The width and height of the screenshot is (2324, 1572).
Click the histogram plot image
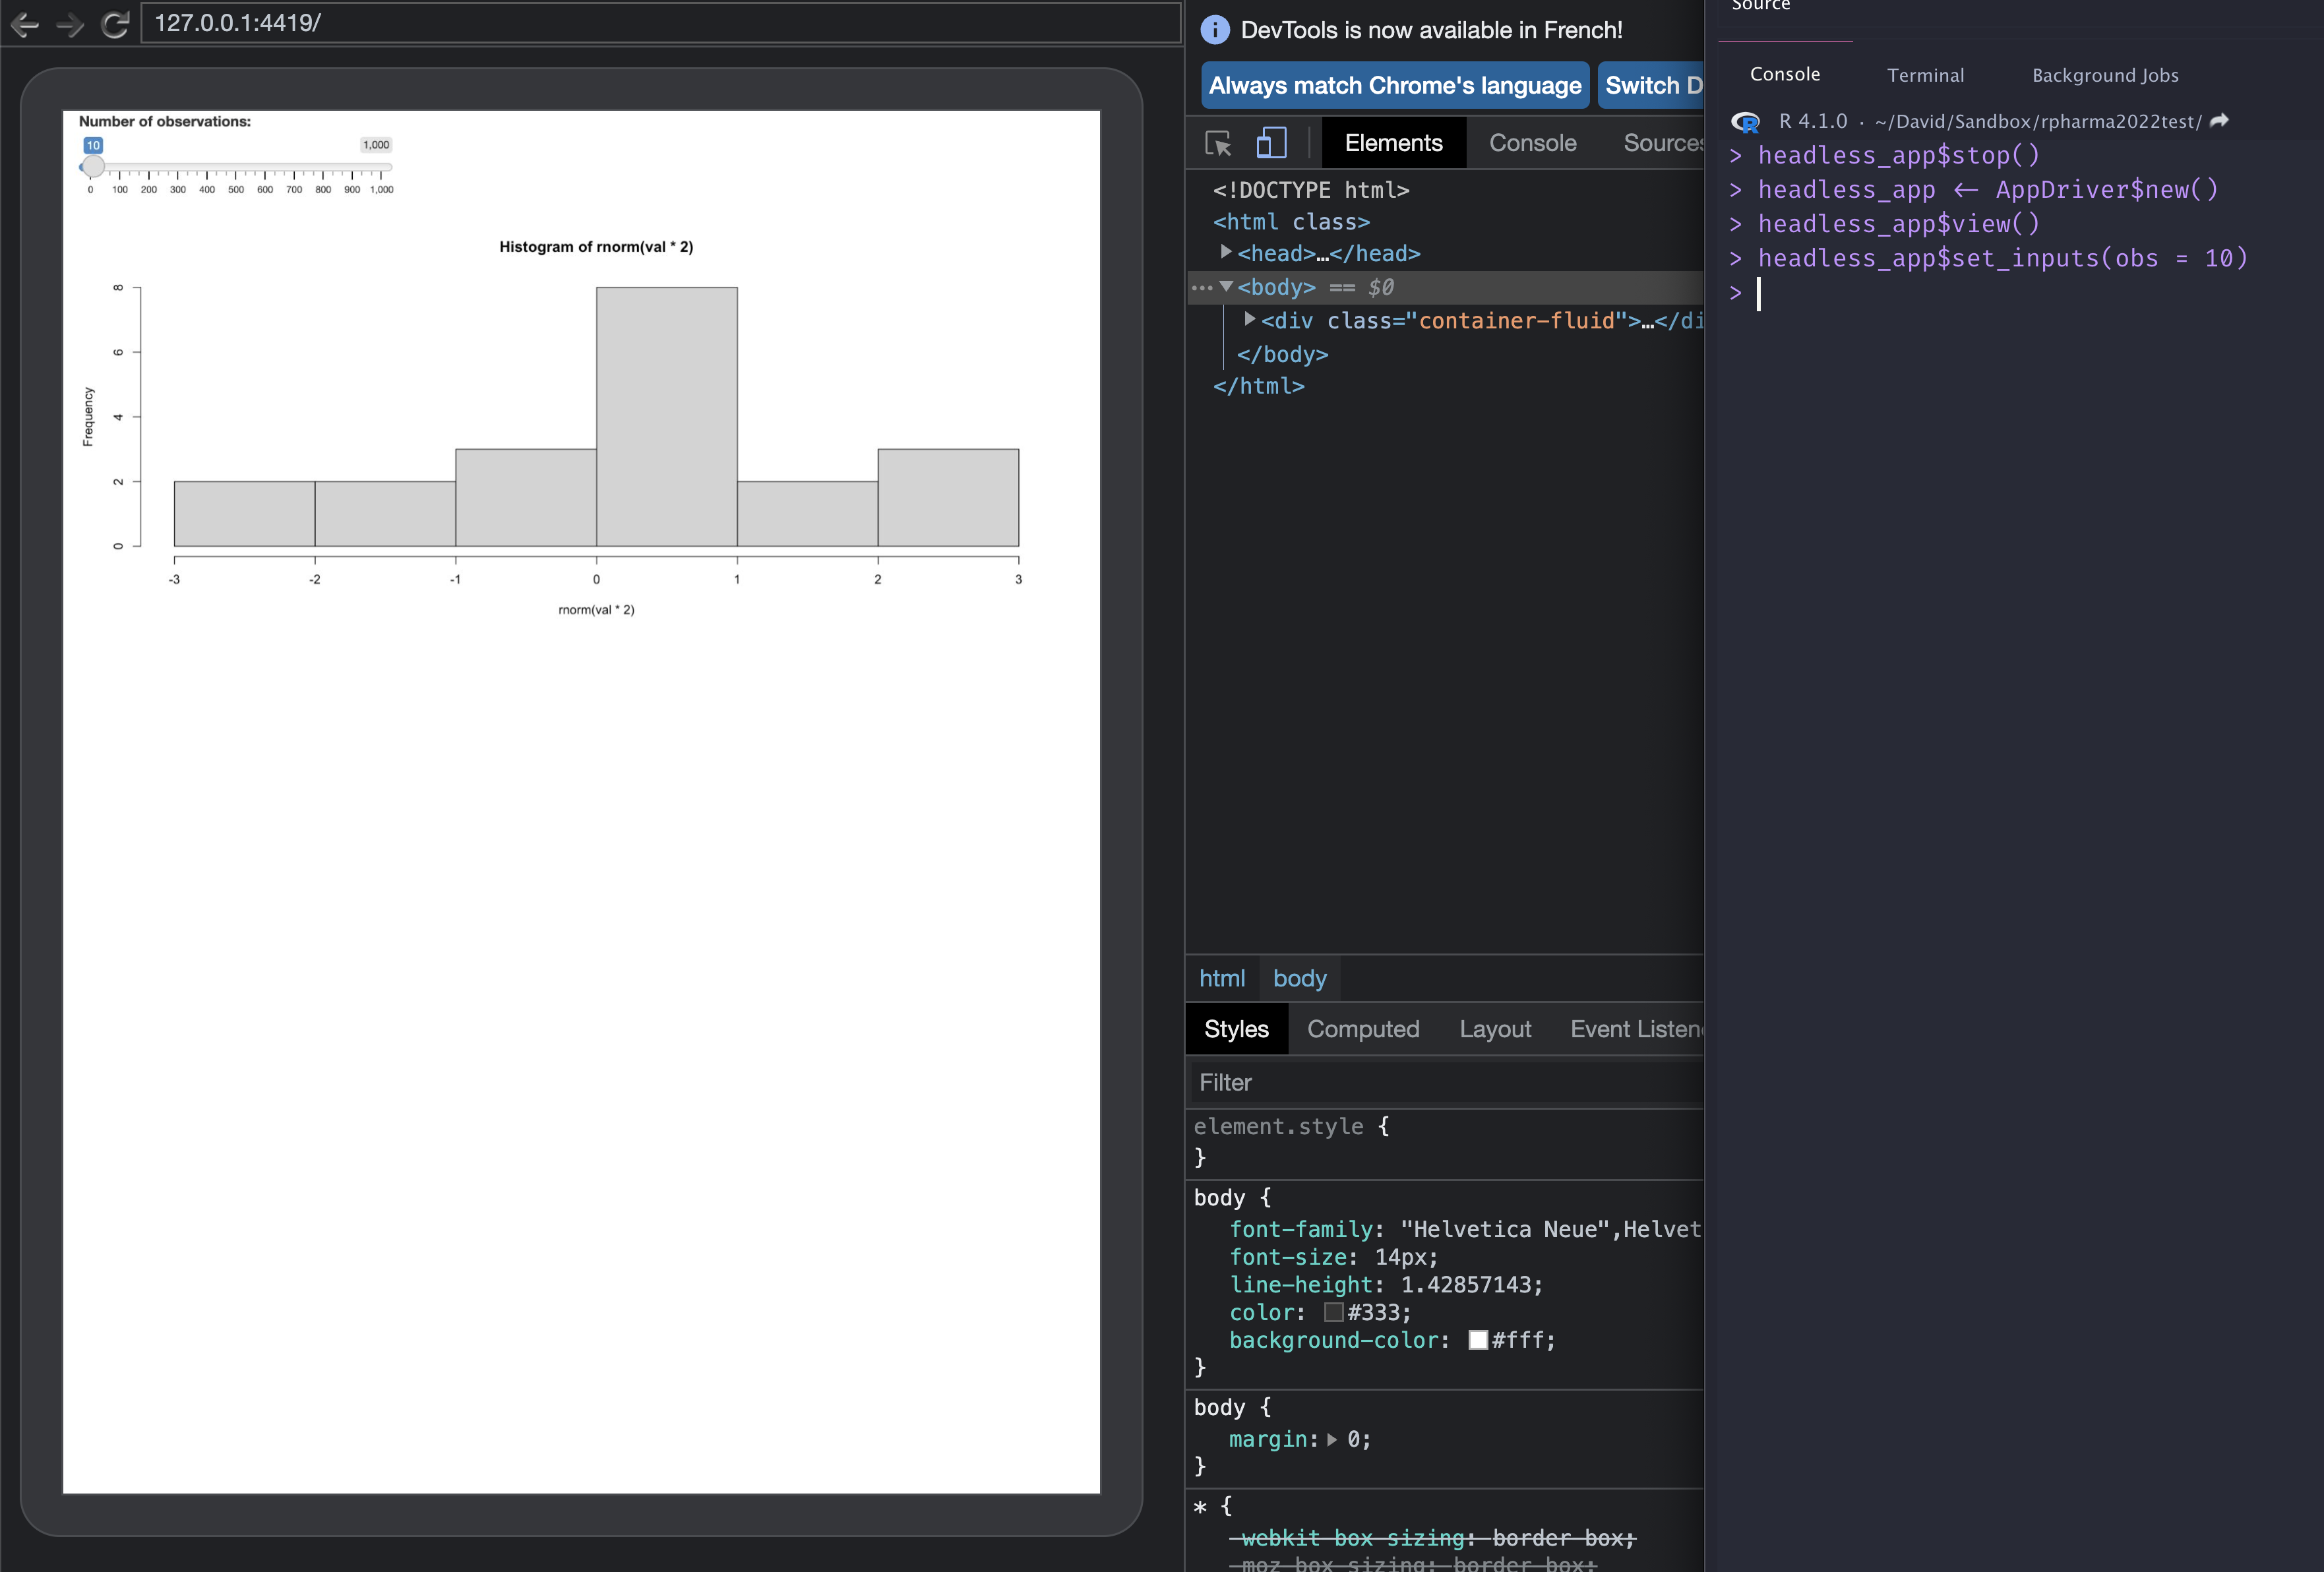tap(581, 428)
